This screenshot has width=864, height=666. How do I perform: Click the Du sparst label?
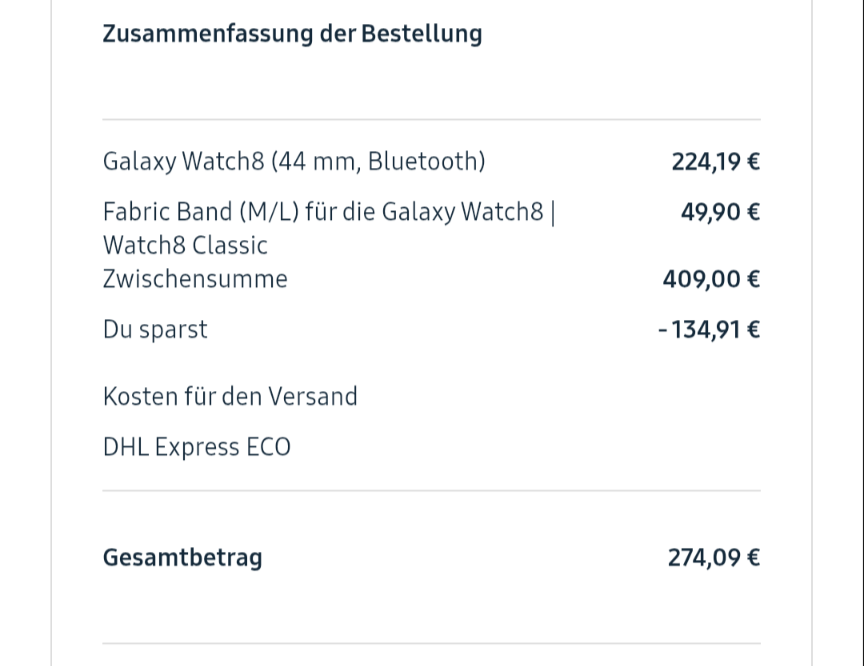pos(155,329)
